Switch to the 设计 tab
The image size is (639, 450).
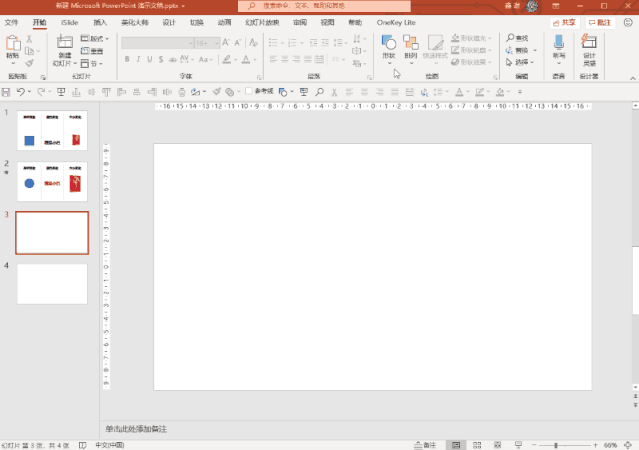[169, 21]
